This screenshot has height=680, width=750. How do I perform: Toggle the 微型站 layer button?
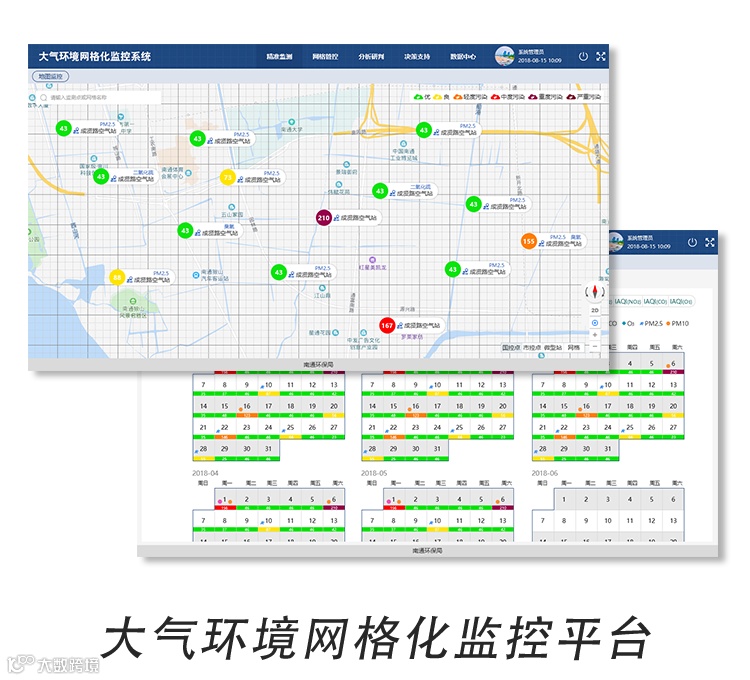click(552, 348)
